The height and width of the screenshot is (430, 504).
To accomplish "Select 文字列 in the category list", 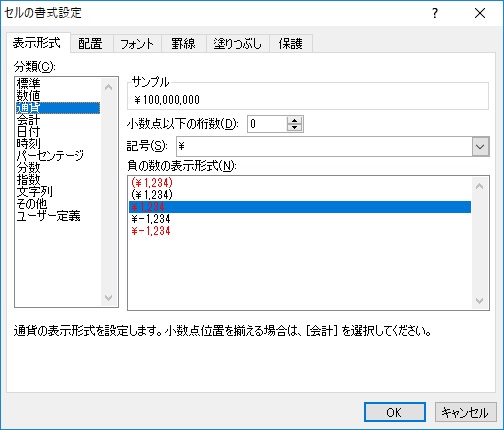I will 58,192.
